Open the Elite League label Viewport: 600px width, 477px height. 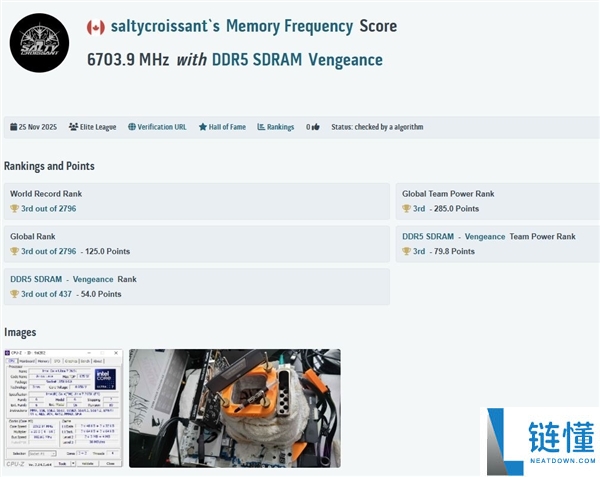tap(98, 127)
